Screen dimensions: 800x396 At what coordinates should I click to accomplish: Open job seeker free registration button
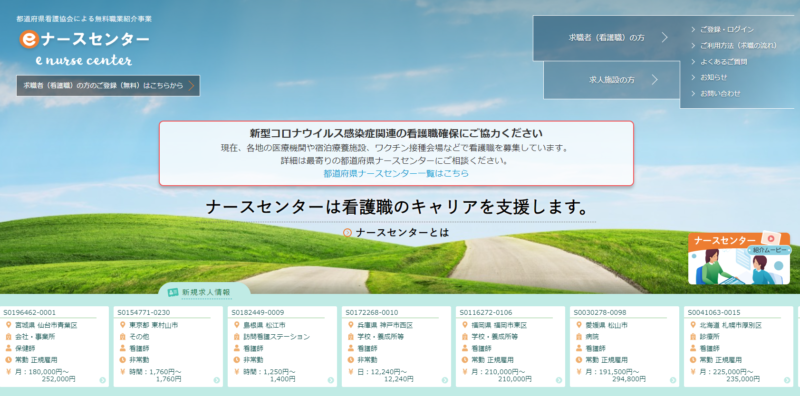pos(108,86)
